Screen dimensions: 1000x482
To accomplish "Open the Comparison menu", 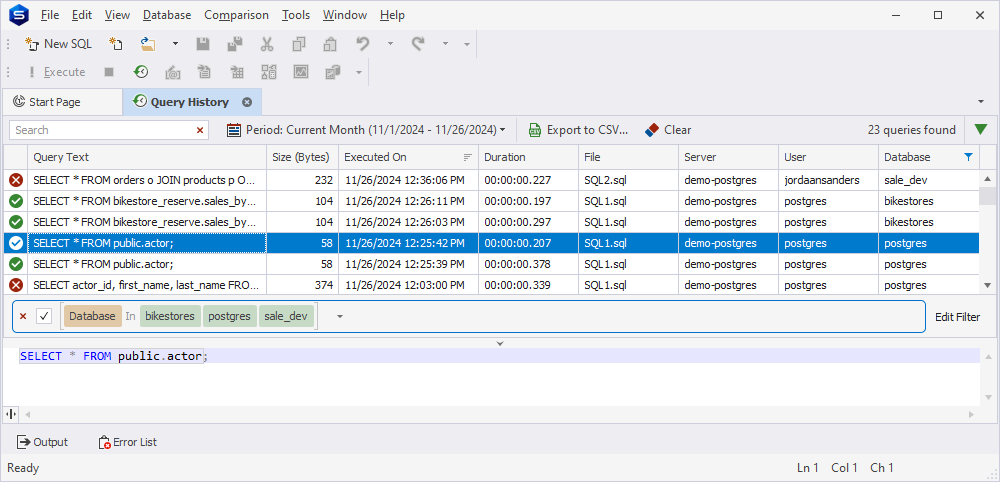I will coord(237,15).
